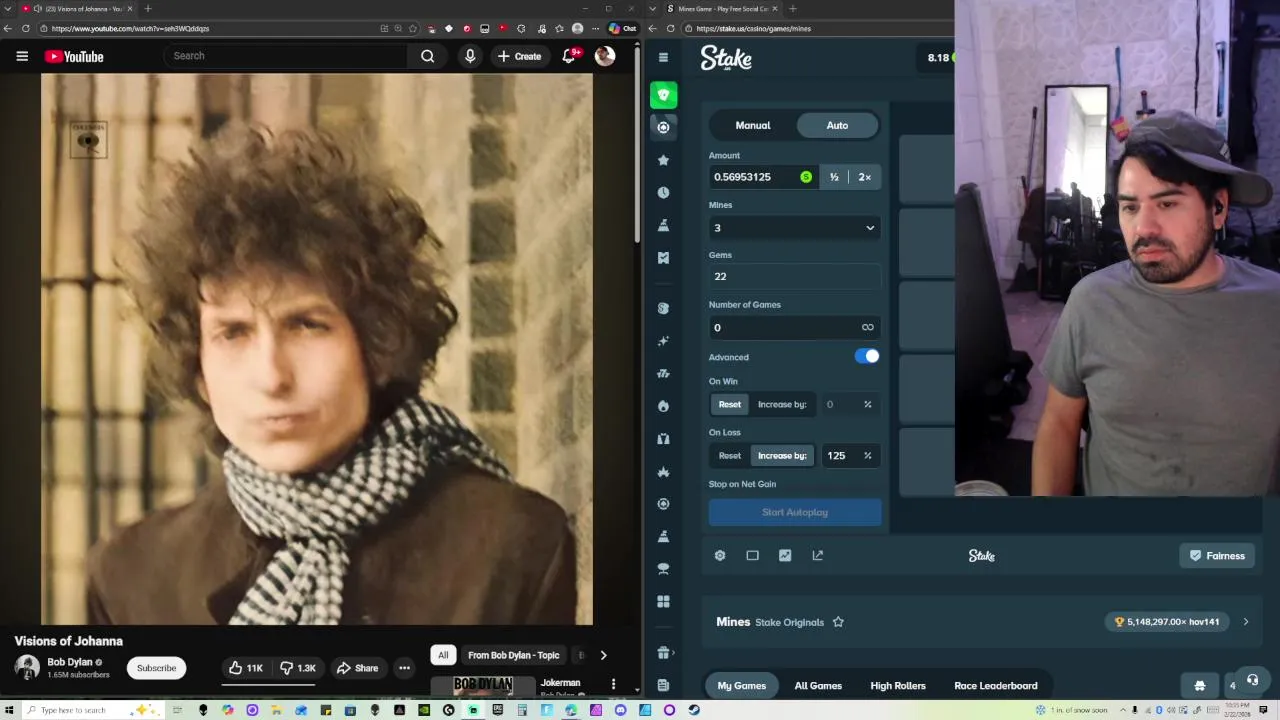Open Copilot Chat button in browser toolbar
This screenshot has height=720, width=1280.
tap(622, 28)
